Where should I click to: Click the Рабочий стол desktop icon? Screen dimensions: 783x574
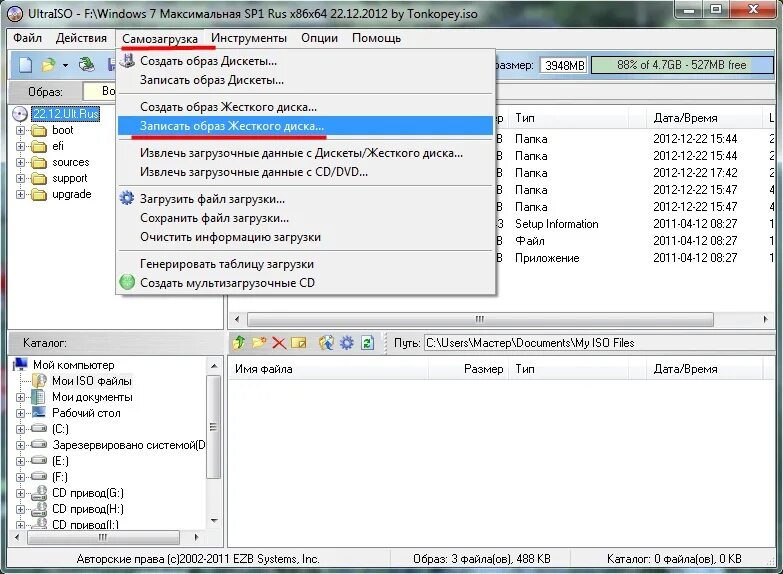point(38,412)
